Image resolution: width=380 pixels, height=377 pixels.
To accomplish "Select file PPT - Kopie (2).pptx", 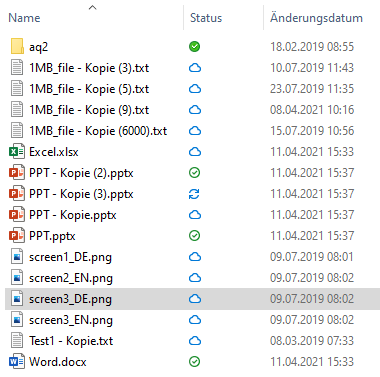I will coord(81,173).
